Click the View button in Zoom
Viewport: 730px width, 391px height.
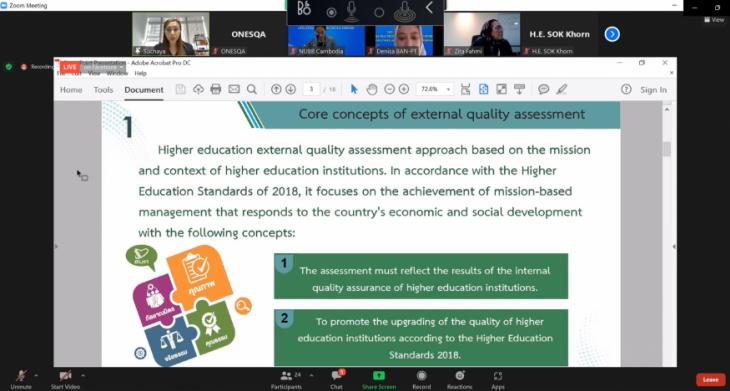click(x=714, y=20)
